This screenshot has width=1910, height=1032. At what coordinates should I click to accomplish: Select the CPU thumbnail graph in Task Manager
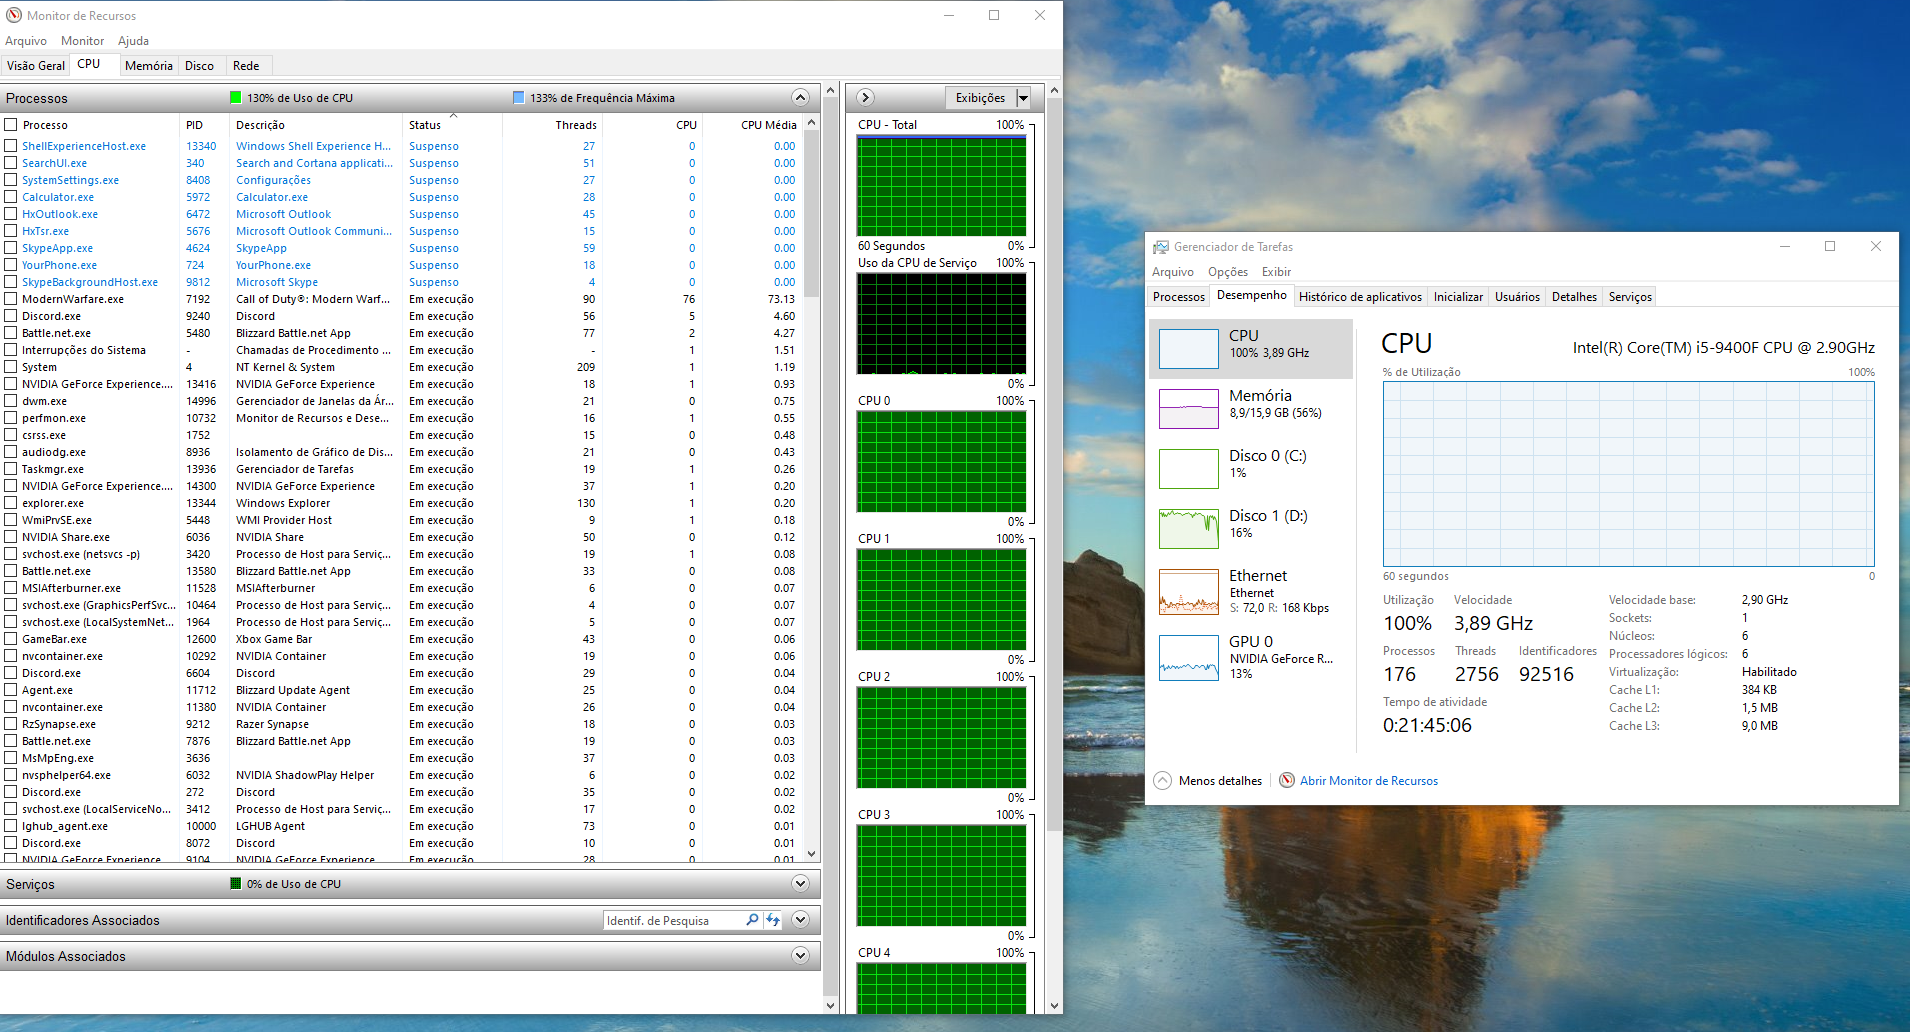[x=1188, y=349]
